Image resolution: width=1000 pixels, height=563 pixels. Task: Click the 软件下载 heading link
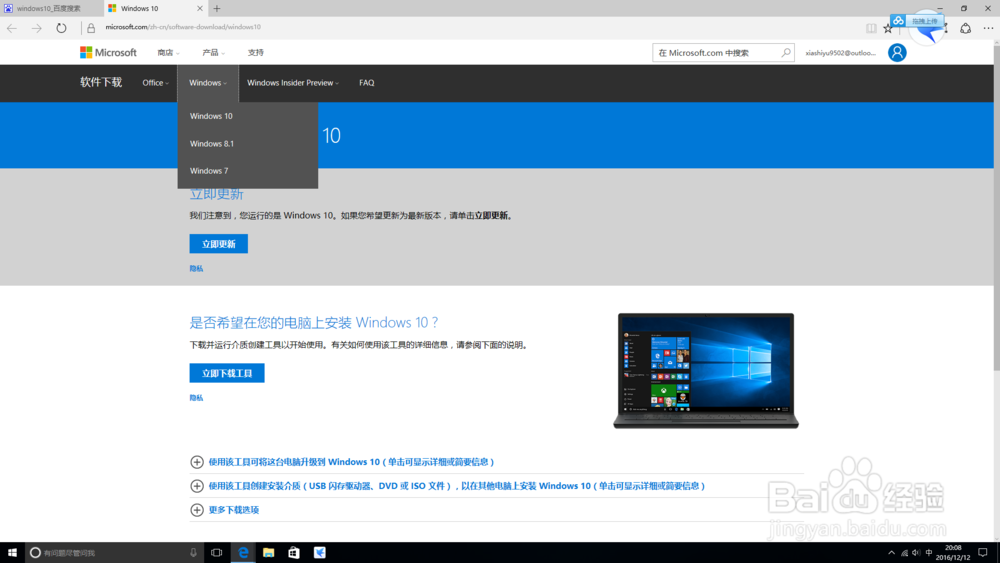(101, 82)
